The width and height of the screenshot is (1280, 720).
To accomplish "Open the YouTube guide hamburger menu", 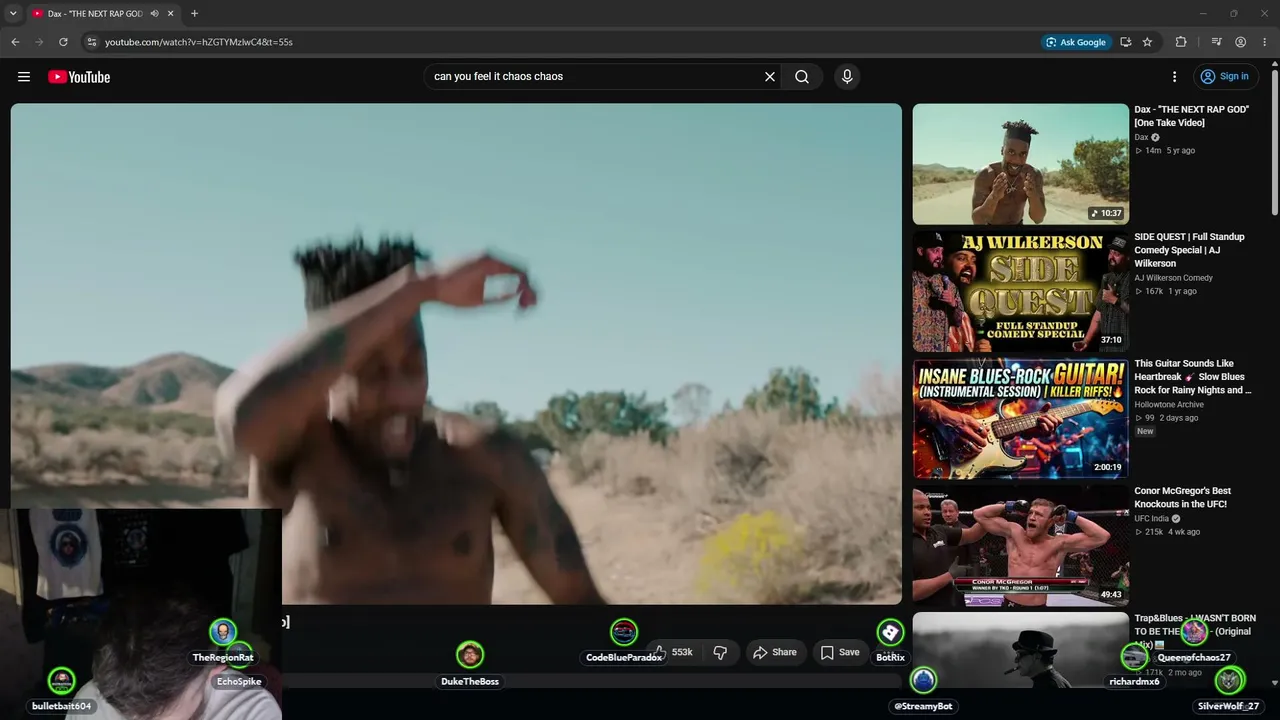I will click(x=24, y=77).
